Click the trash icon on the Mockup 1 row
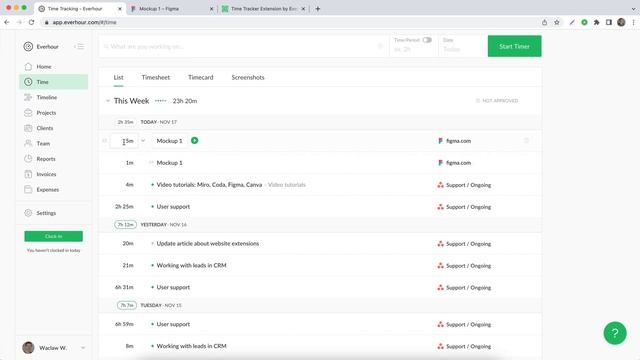Image resolution: width=640 pixels, height=360 pixels. 526,141
